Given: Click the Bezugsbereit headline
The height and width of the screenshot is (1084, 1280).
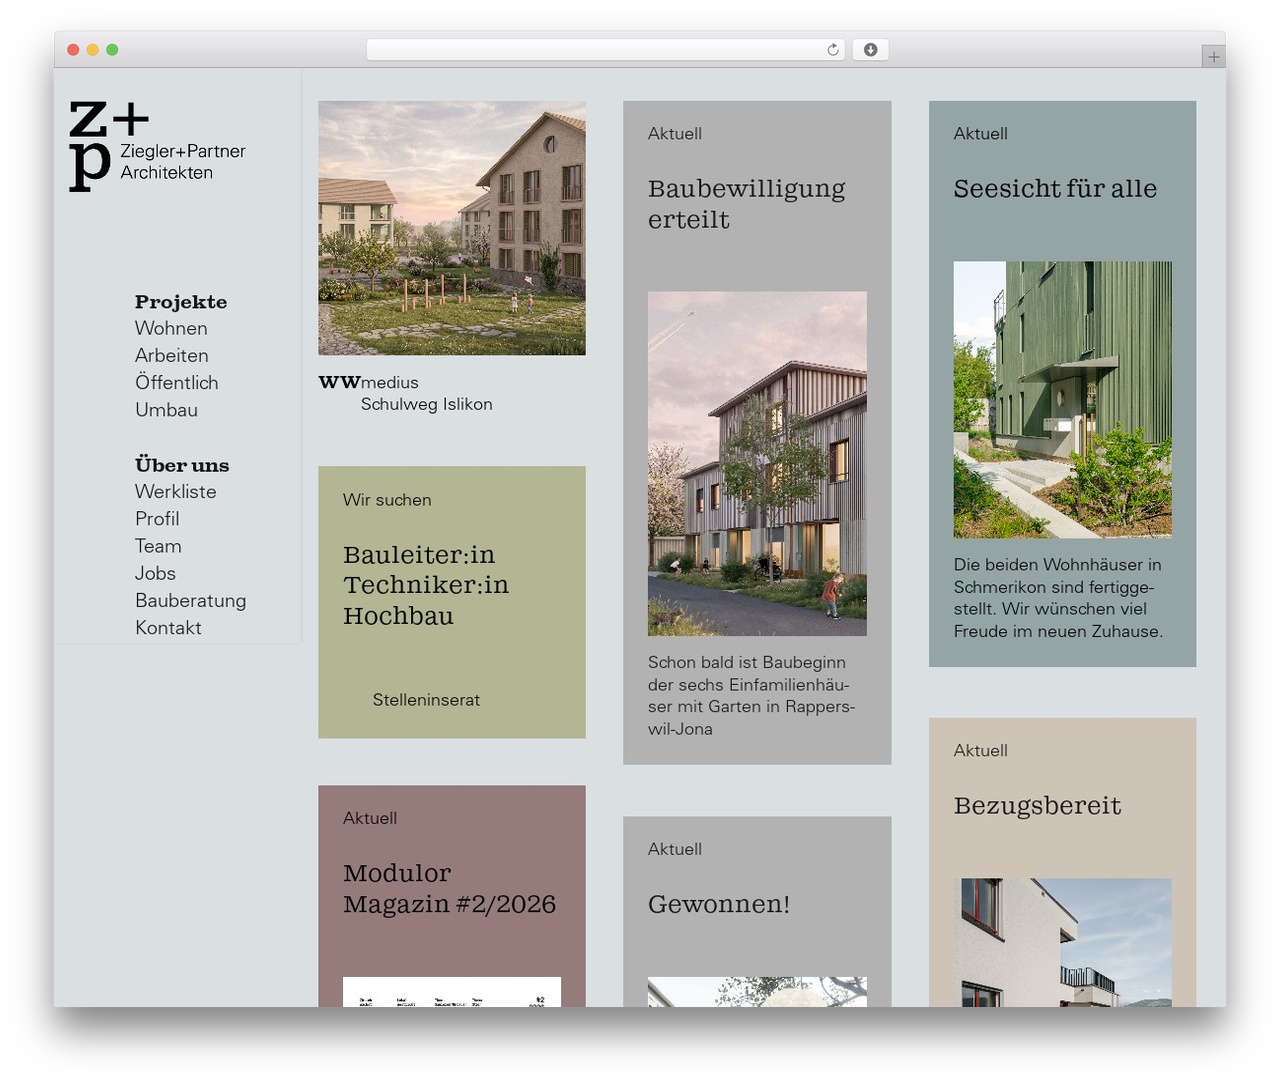Looking at the screenshot, I should (1037, 806).
